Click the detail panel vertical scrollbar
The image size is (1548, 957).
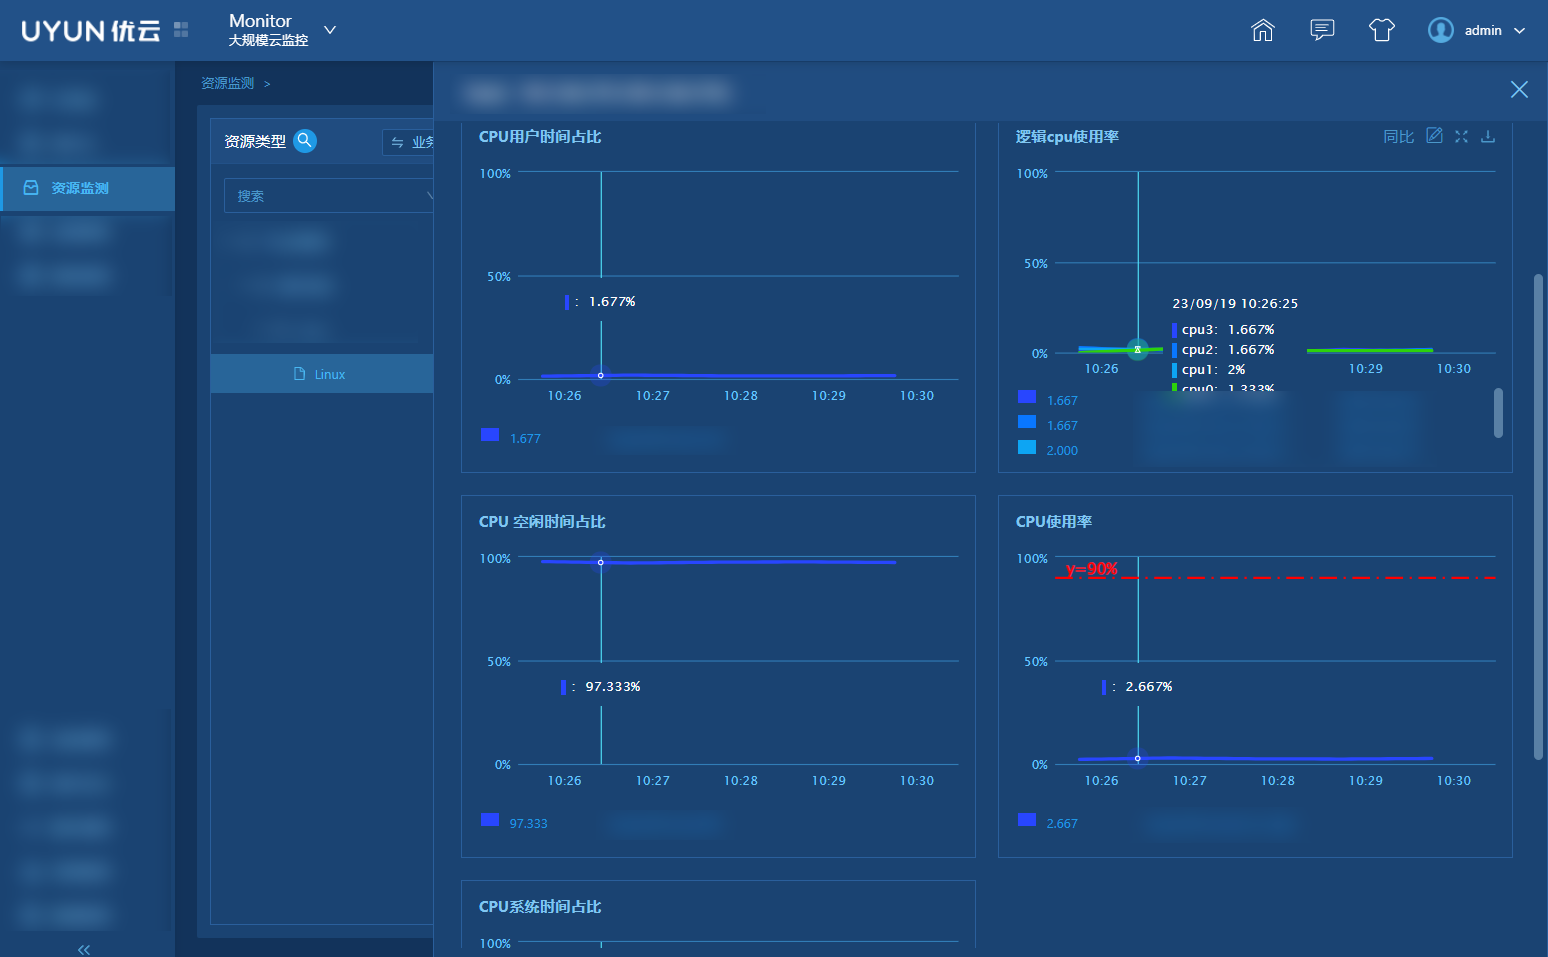point(1539,517)
